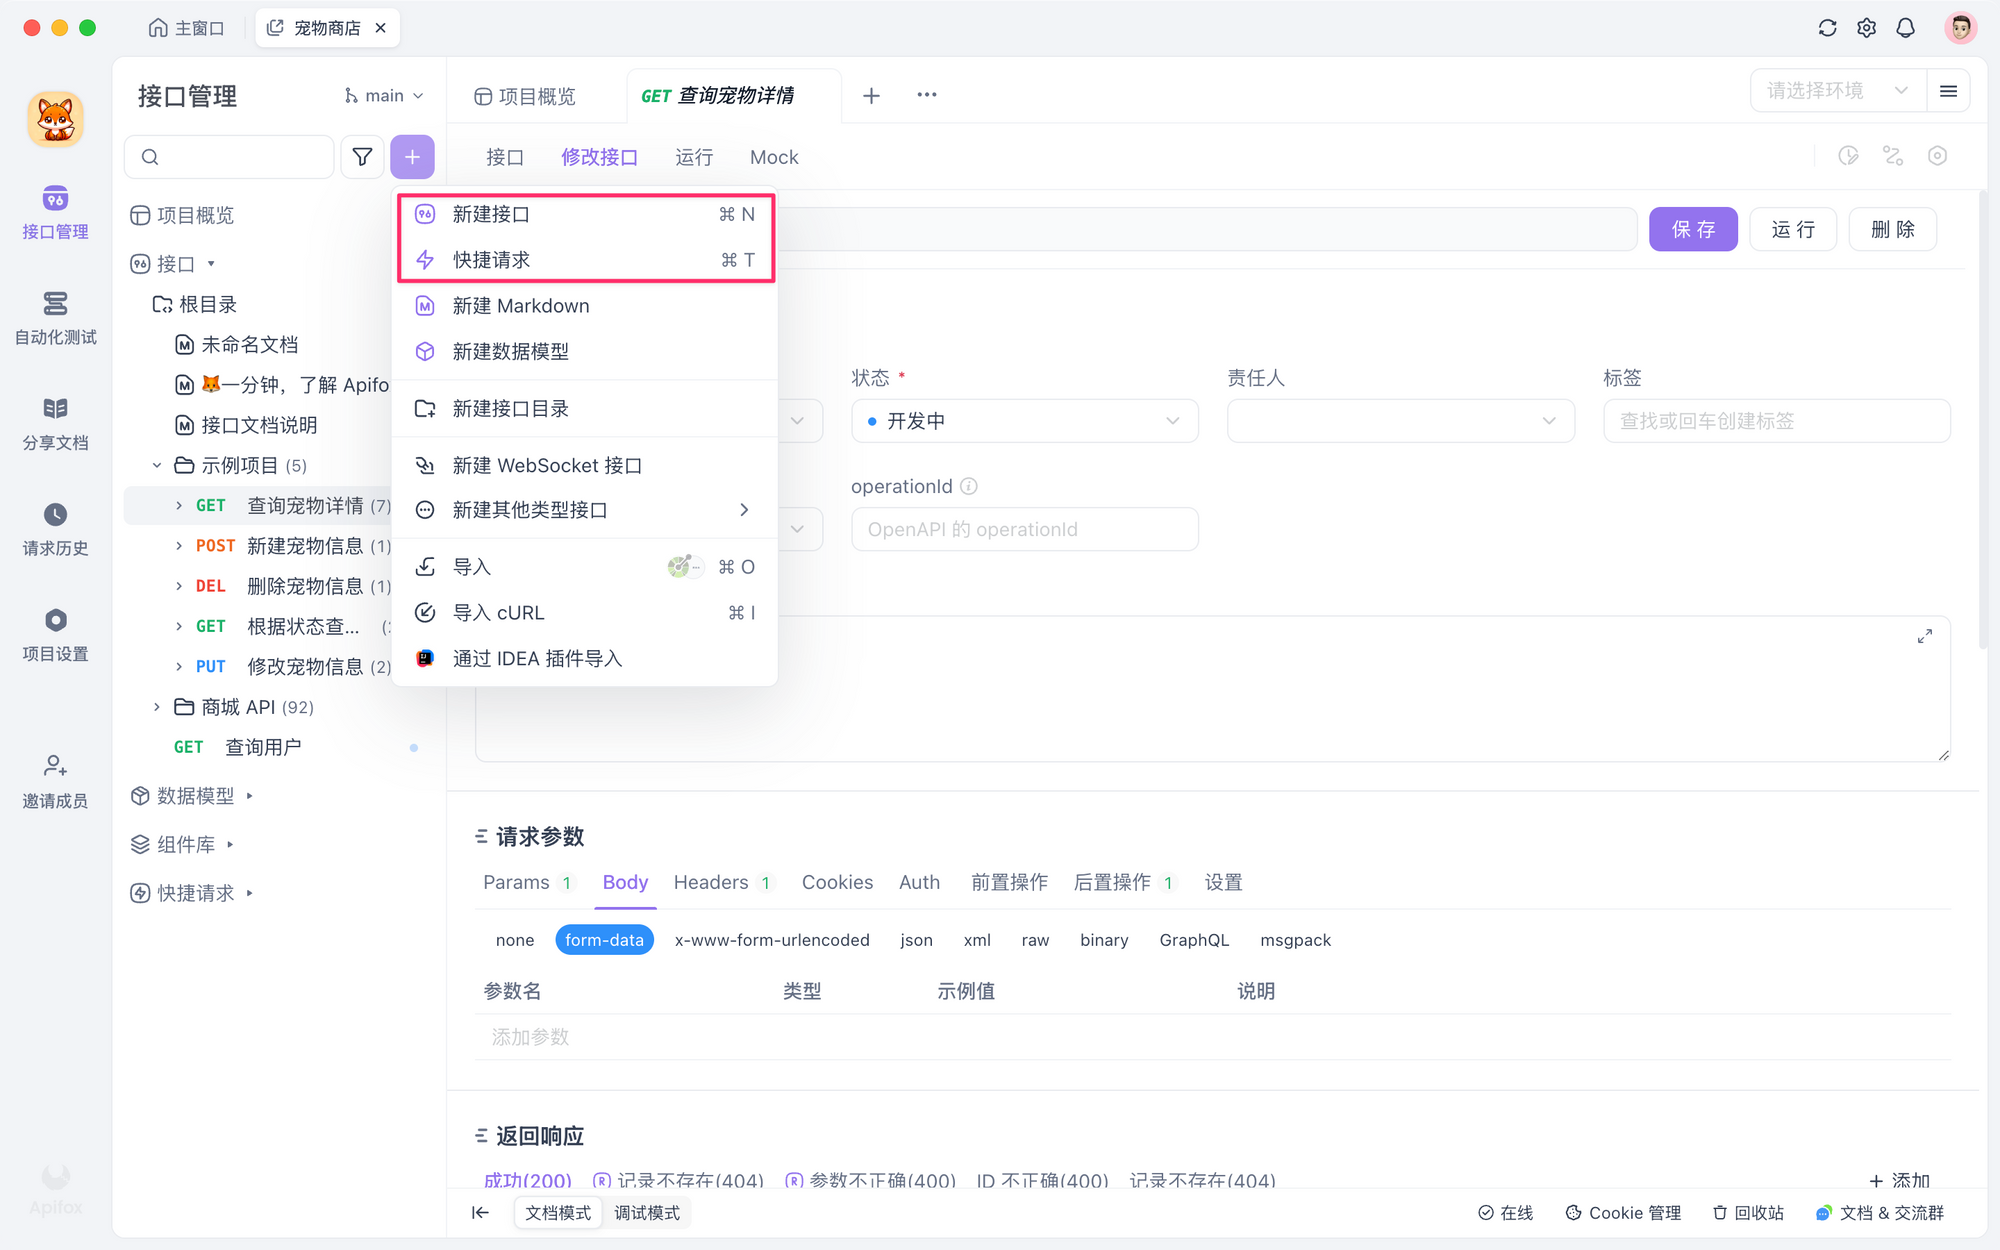Screen dimensions: 2000x1250
Task: Open 分享文档 in the left sidebar
Action: [55, 425]
